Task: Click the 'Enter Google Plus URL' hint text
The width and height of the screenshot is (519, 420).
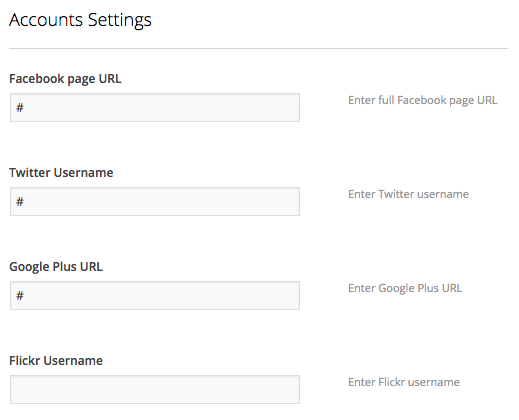Action: pos(405,288)
